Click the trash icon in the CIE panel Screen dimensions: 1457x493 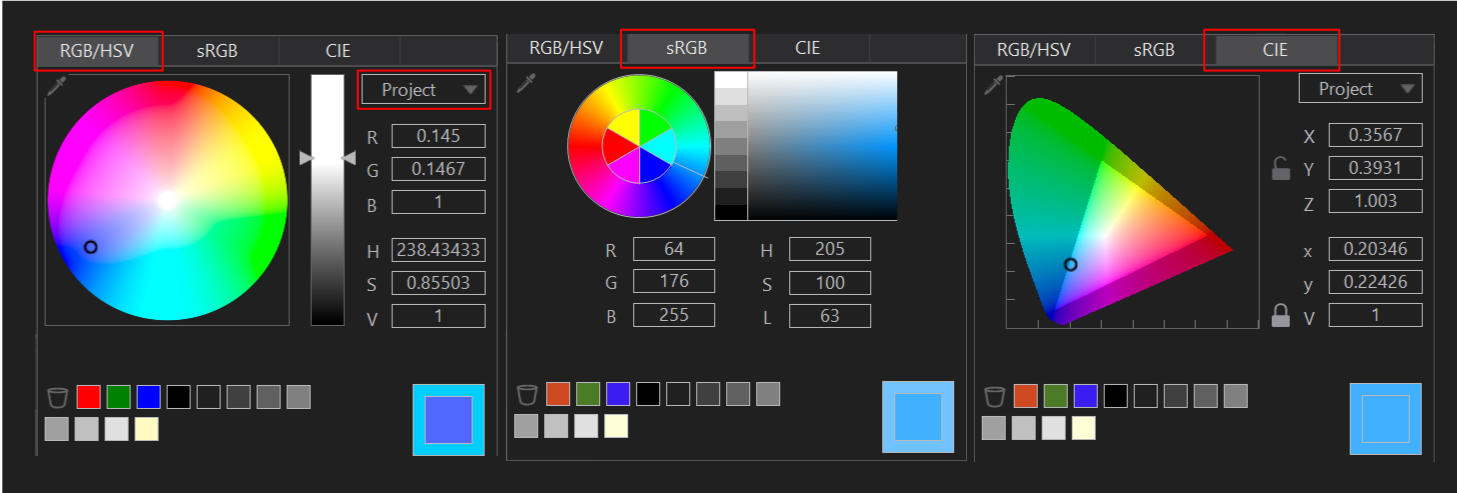pos(994,397)
